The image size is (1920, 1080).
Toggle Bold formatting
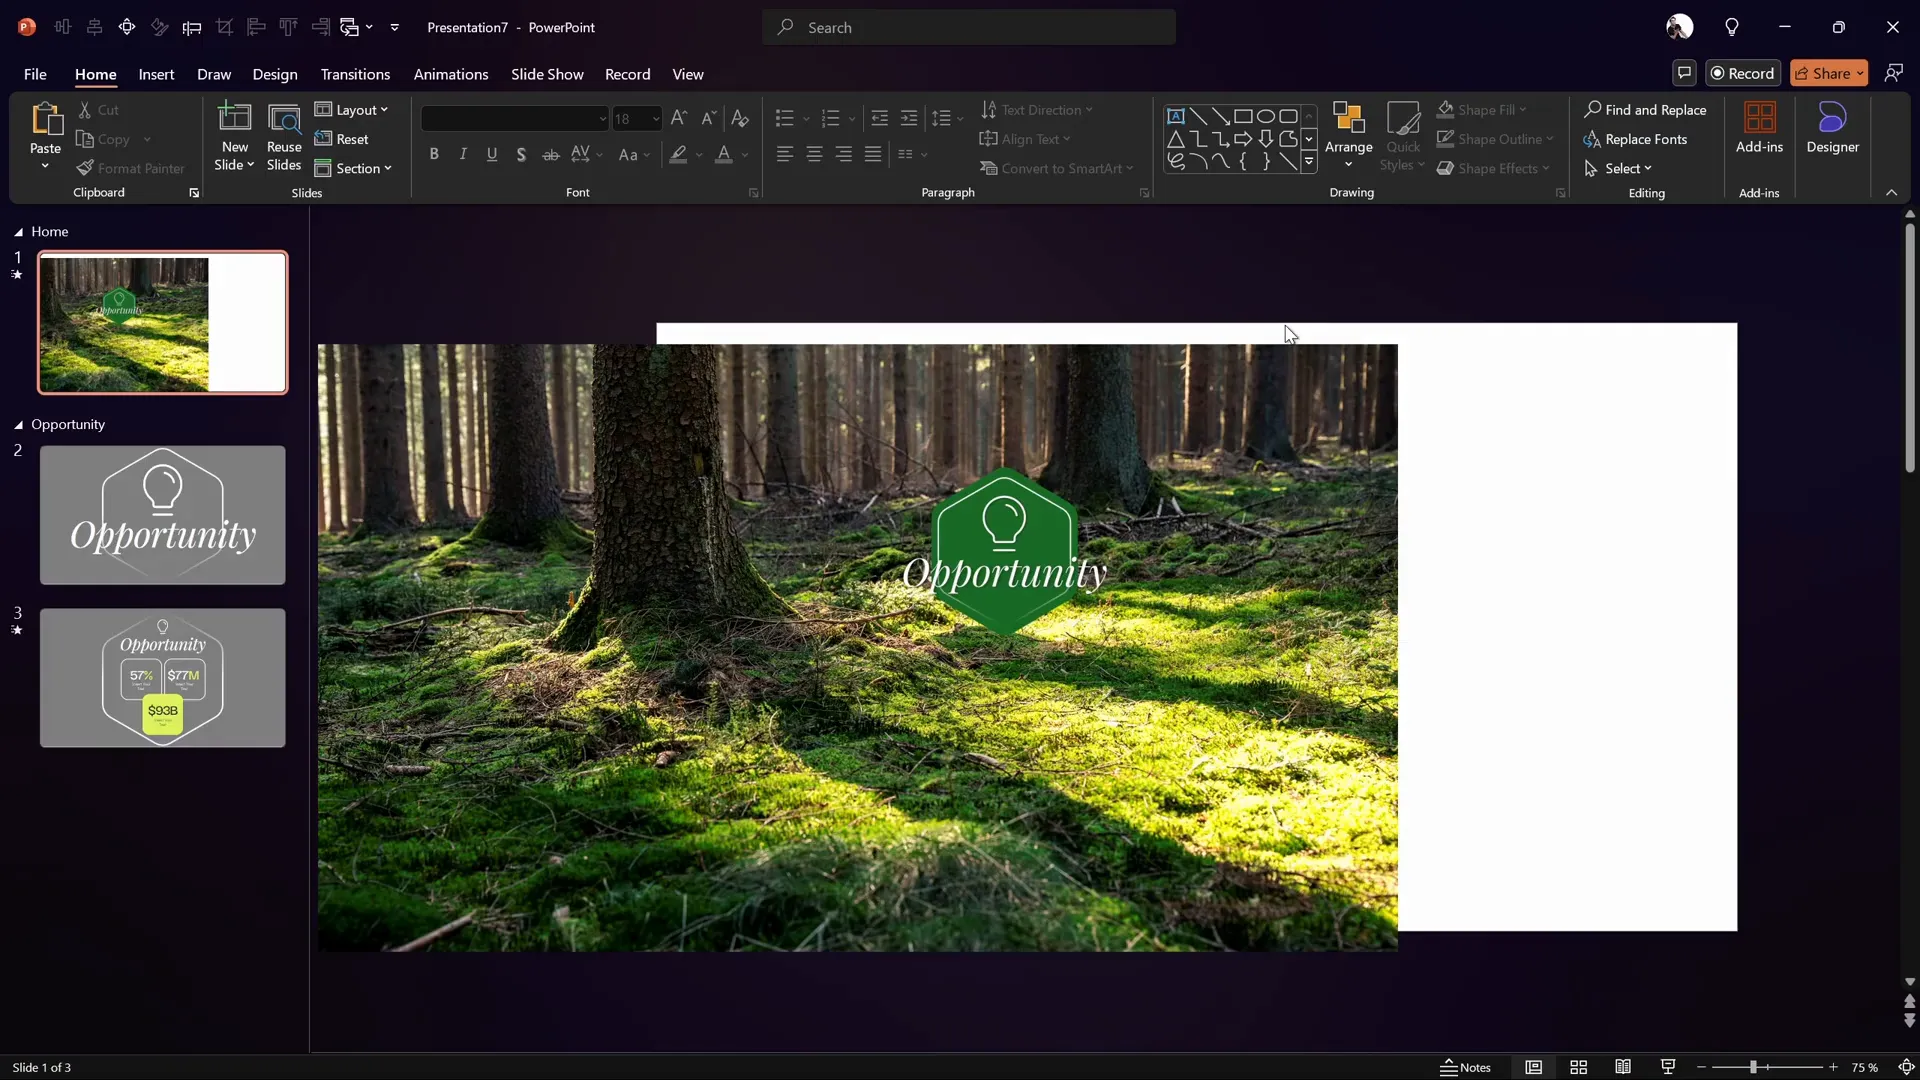click(x=434, y=154)
